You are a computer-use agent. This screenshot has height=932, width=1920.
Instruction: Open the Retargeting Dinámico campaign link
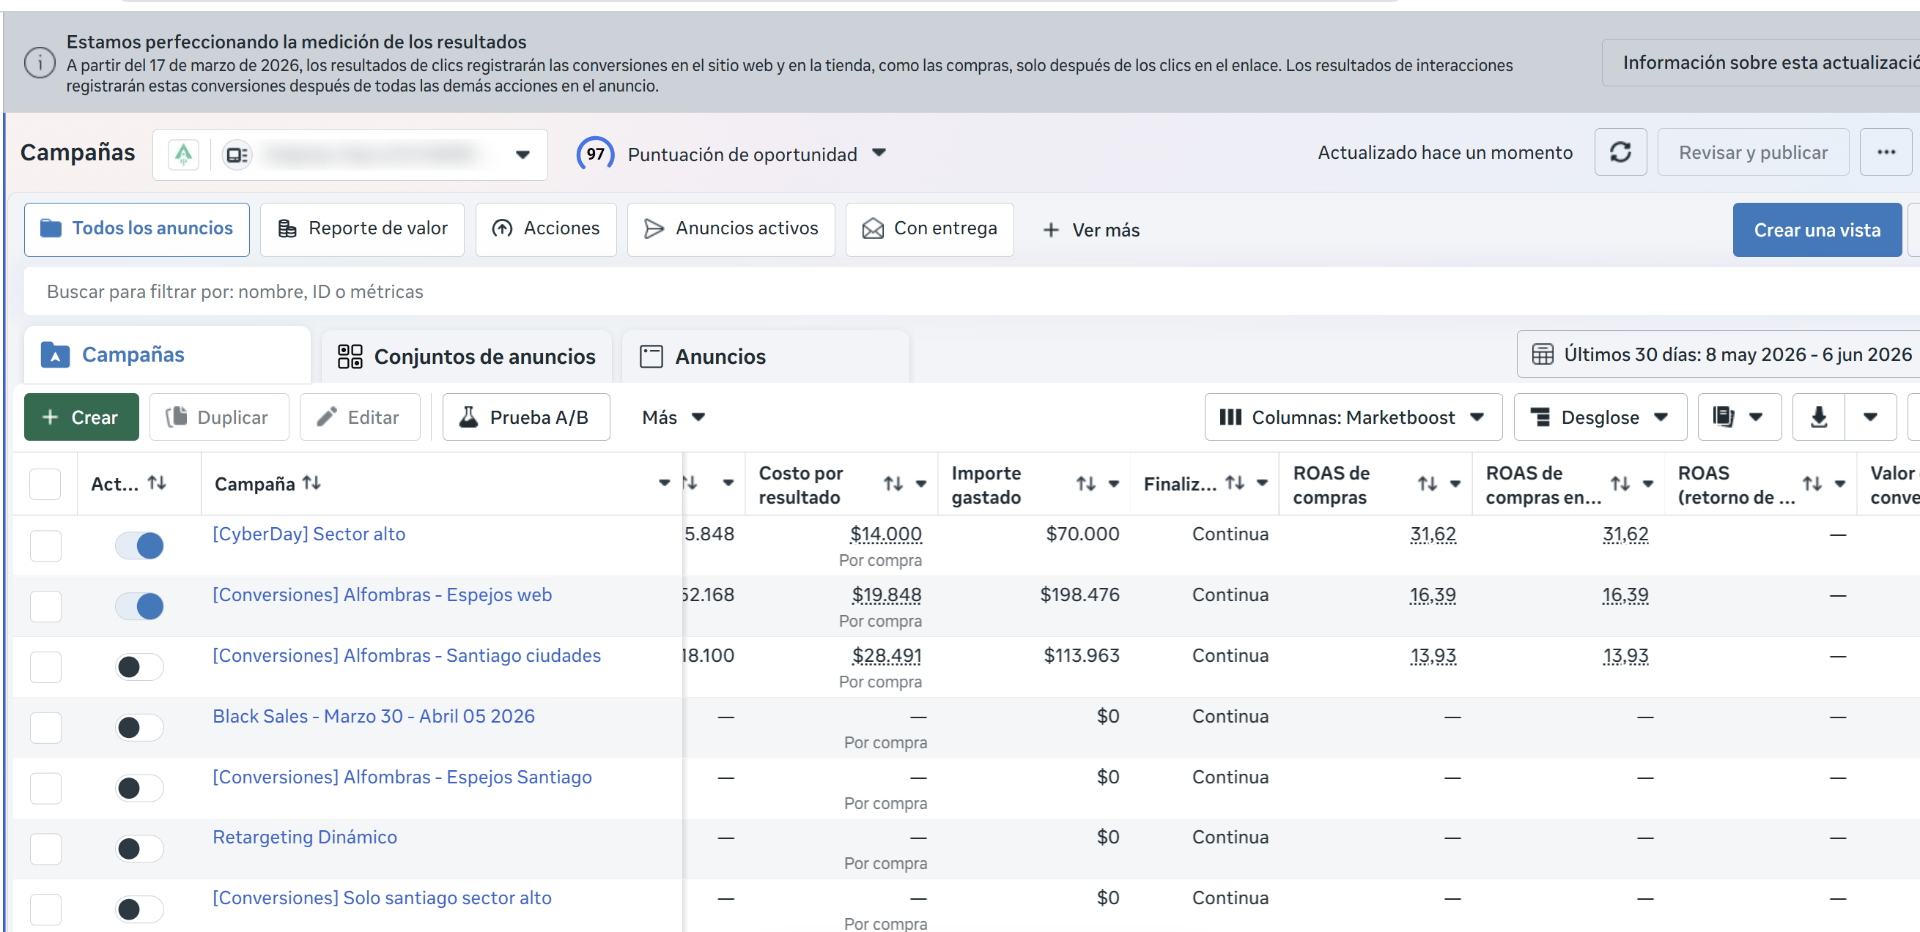(305, 837)
